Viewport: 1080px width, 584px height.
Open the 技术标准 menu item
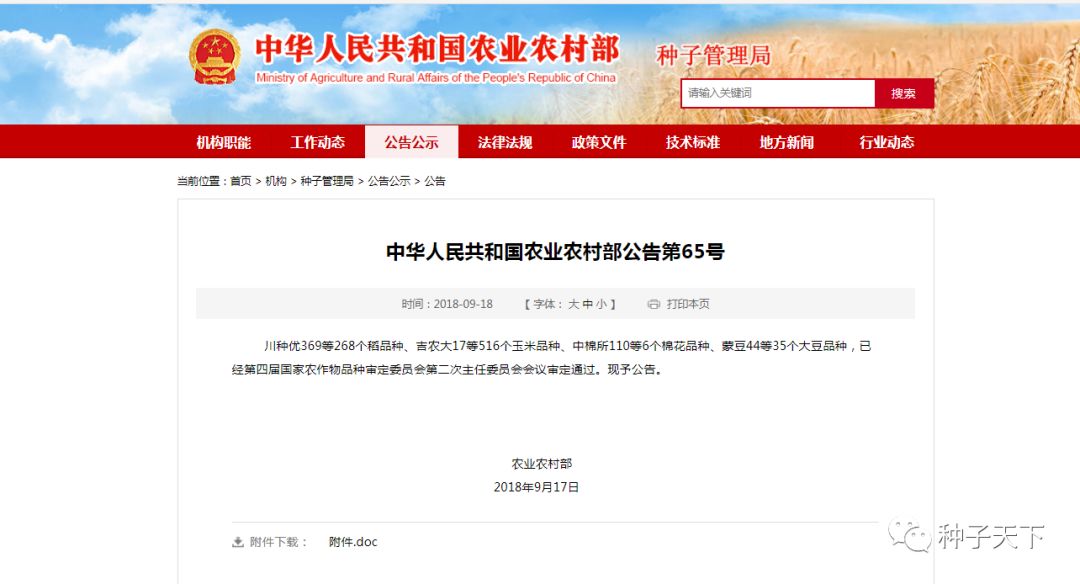coord(693,143)
